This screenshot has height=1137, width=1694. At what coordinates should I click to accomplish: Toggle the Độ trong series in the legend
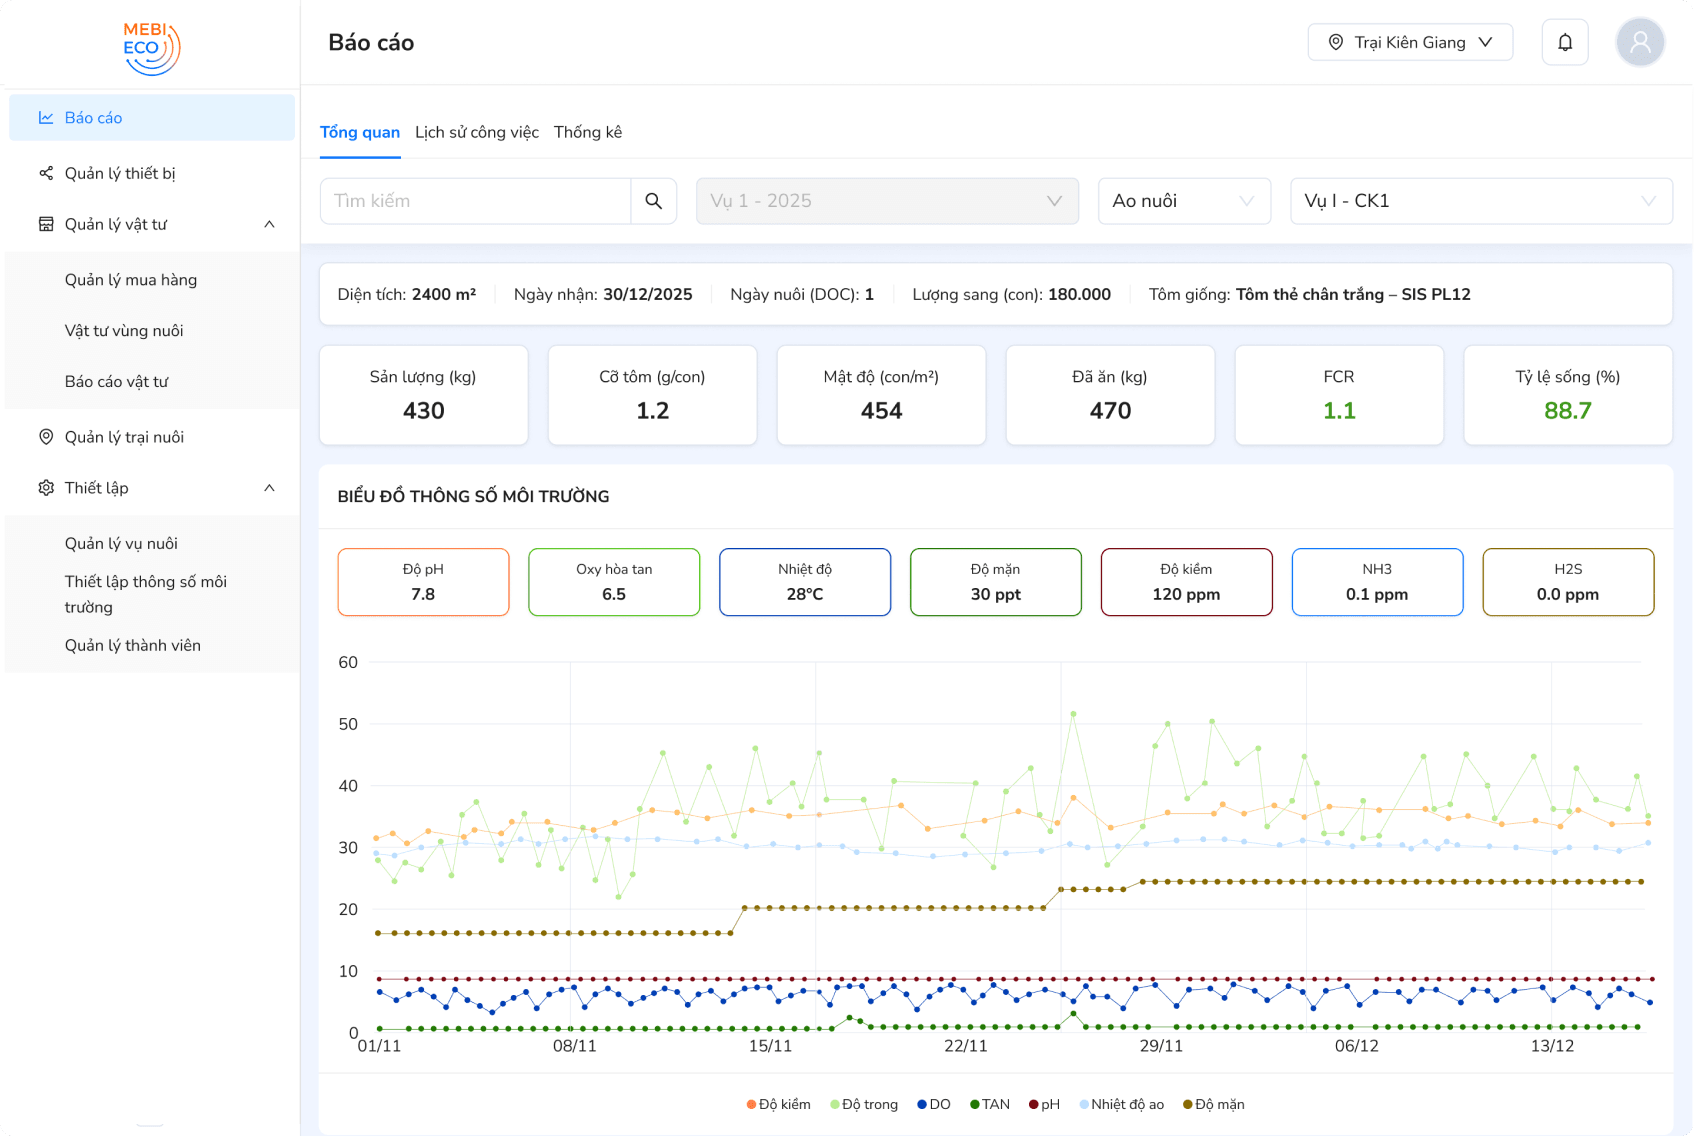(x=864, y=1105)
